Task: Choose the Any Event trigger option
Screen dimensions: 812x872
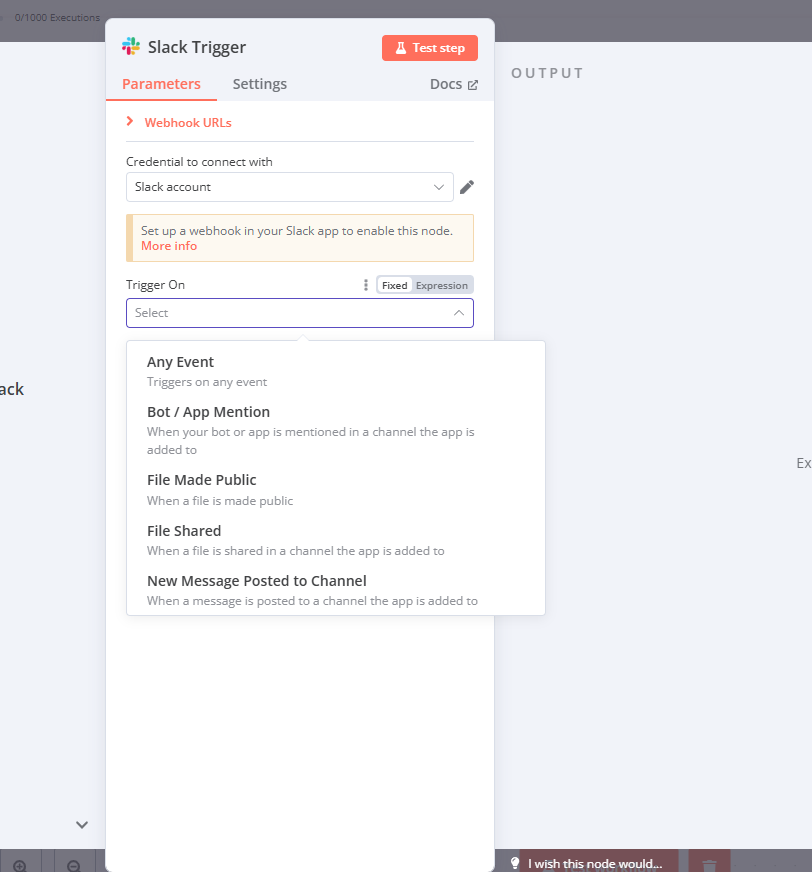Action: tap(181, 362)
